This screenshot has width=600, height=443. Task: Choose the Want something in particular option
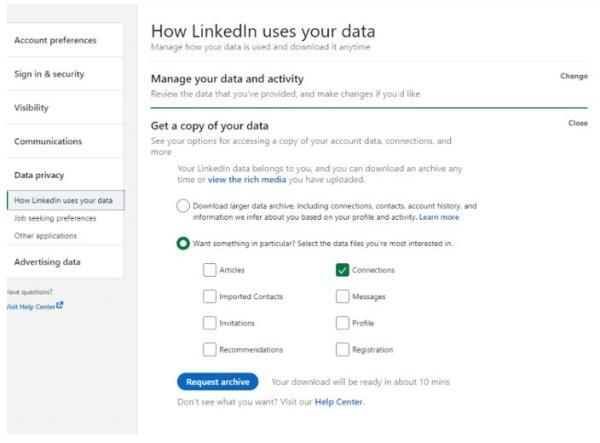tap(183, 243)
